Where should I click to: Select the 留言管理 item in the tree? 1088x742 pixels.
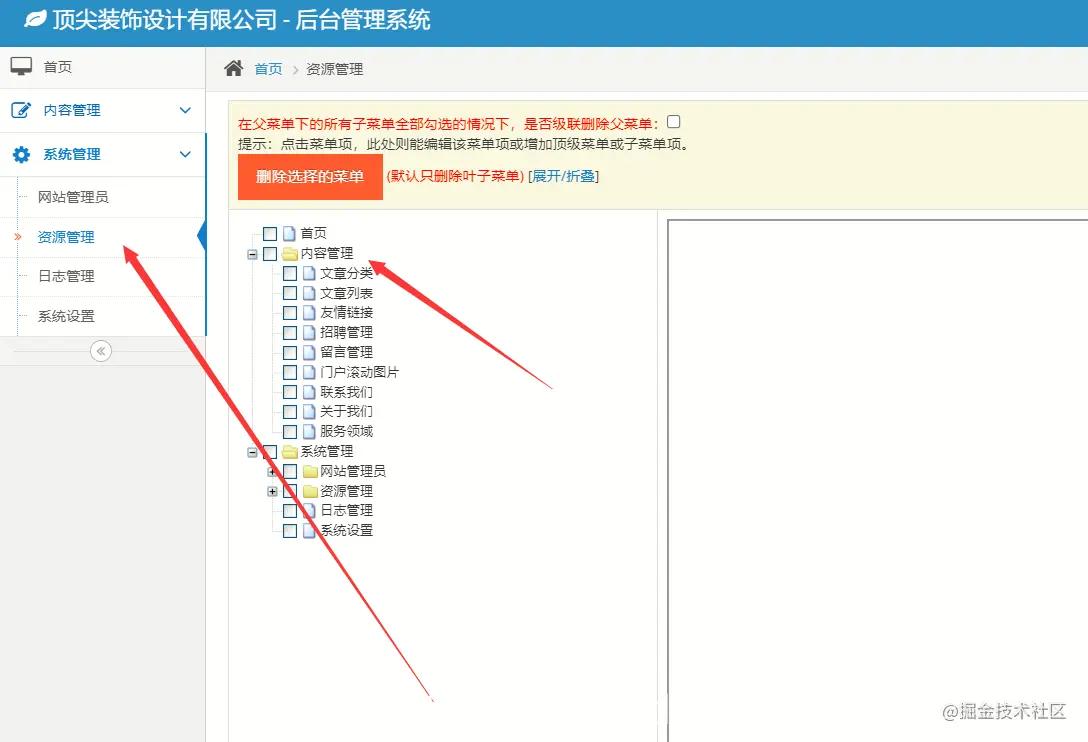[347, 352]
